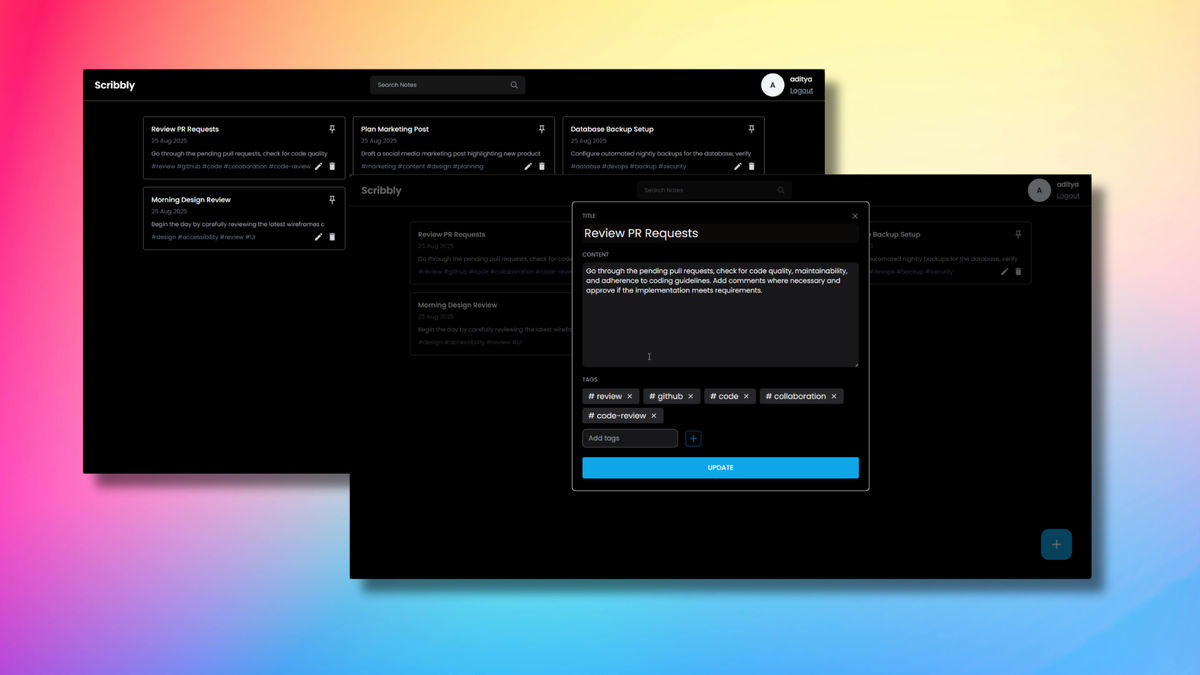Remove the review tag

tap(629, 396)
